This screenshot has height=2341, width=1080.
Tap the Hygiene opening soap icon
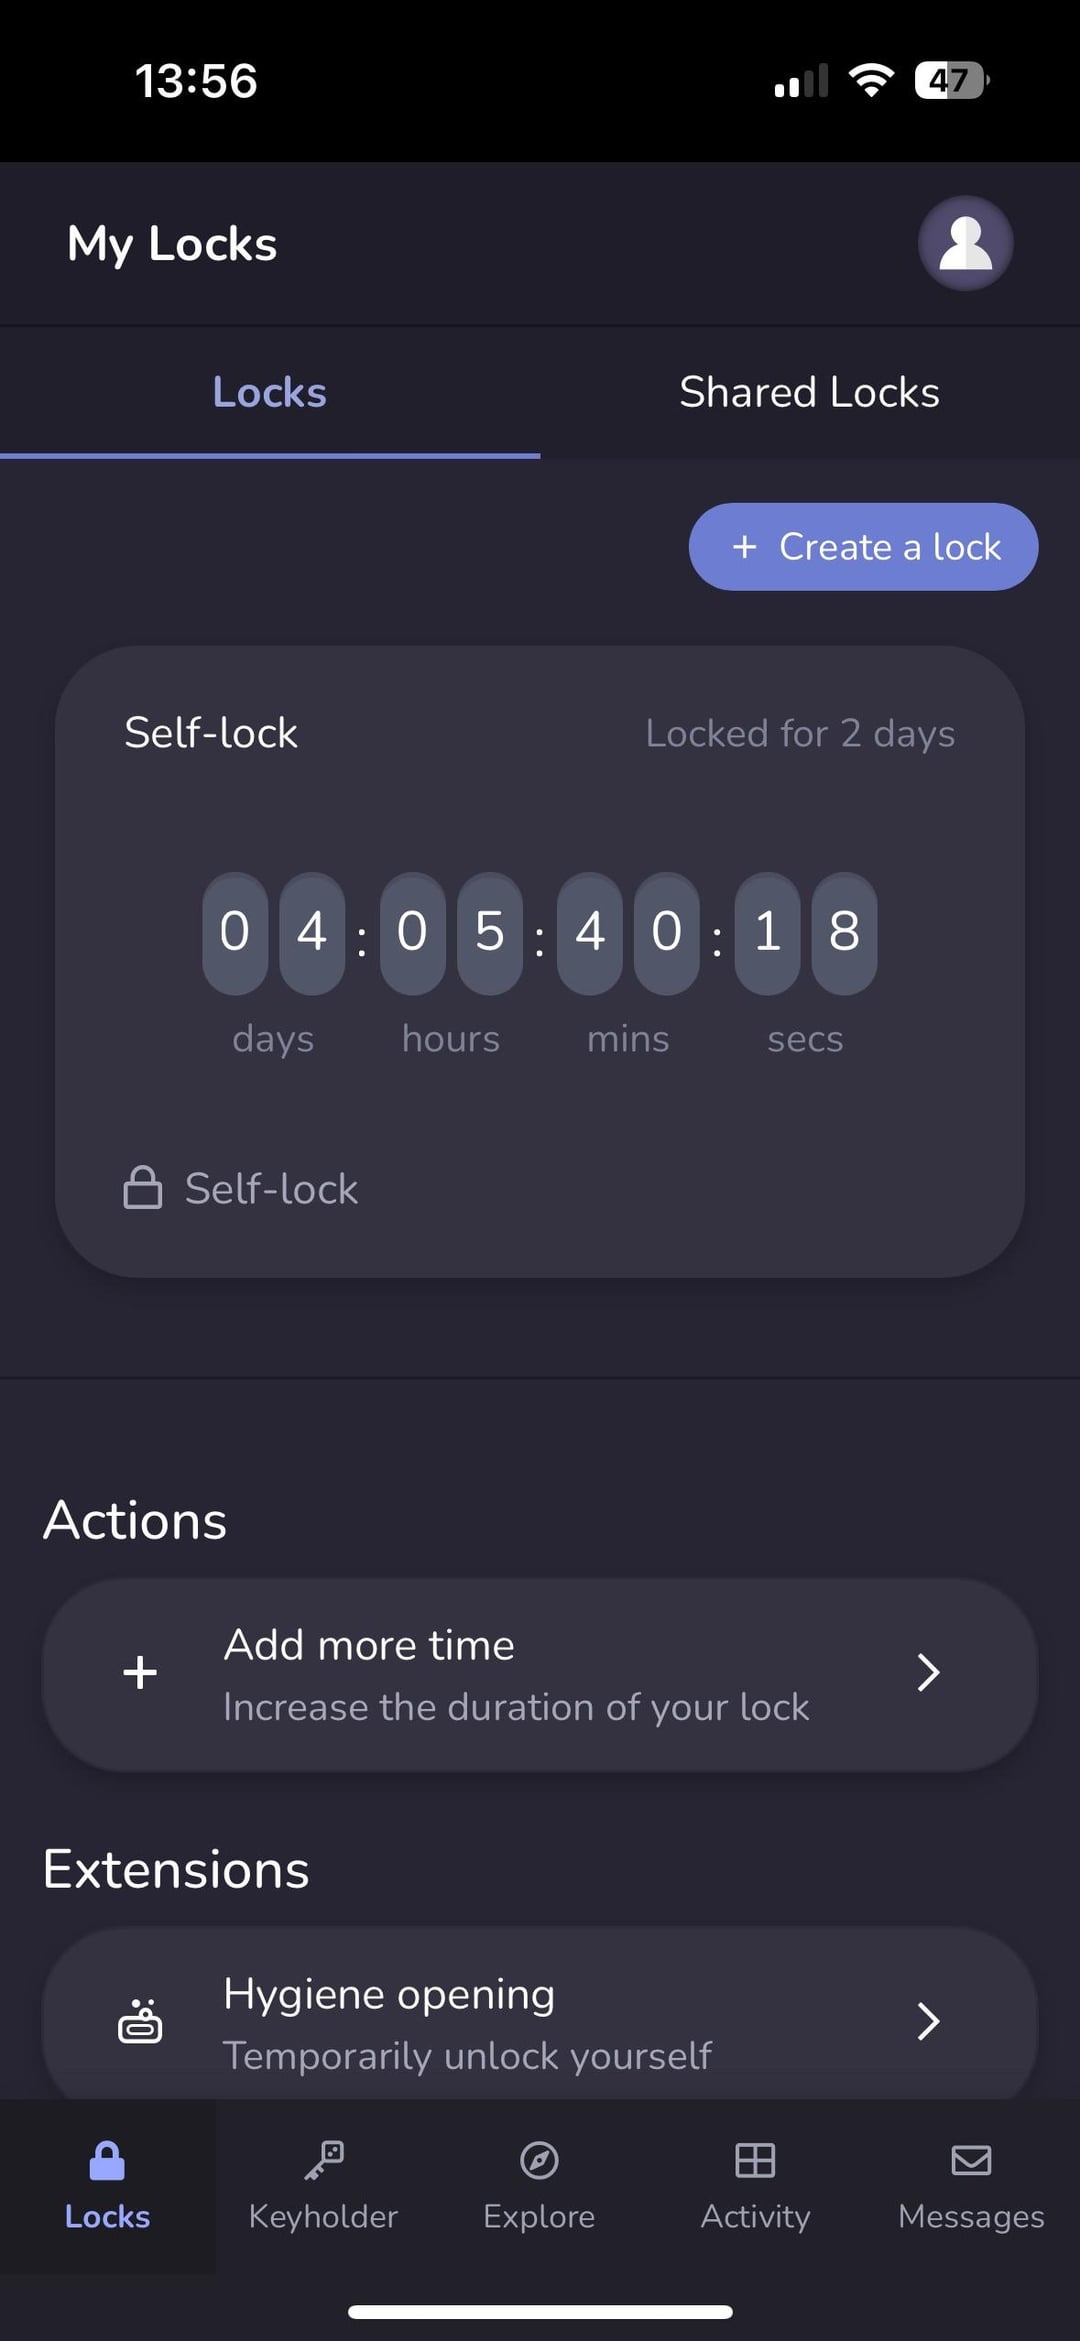[x=140, y=2021]
